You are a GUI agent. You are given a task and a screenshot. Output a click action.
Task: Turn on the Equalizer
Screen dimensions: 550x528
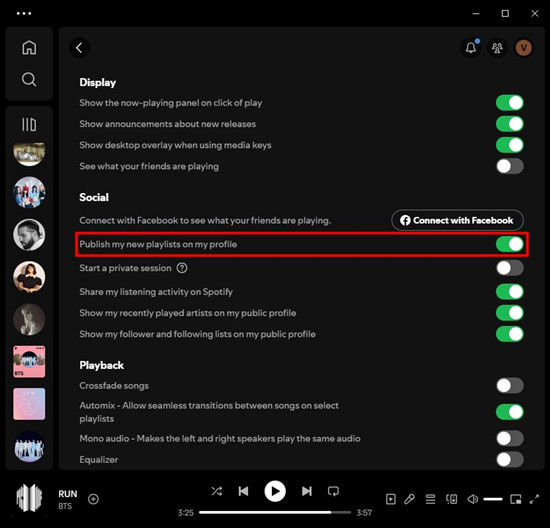point(510,460)
